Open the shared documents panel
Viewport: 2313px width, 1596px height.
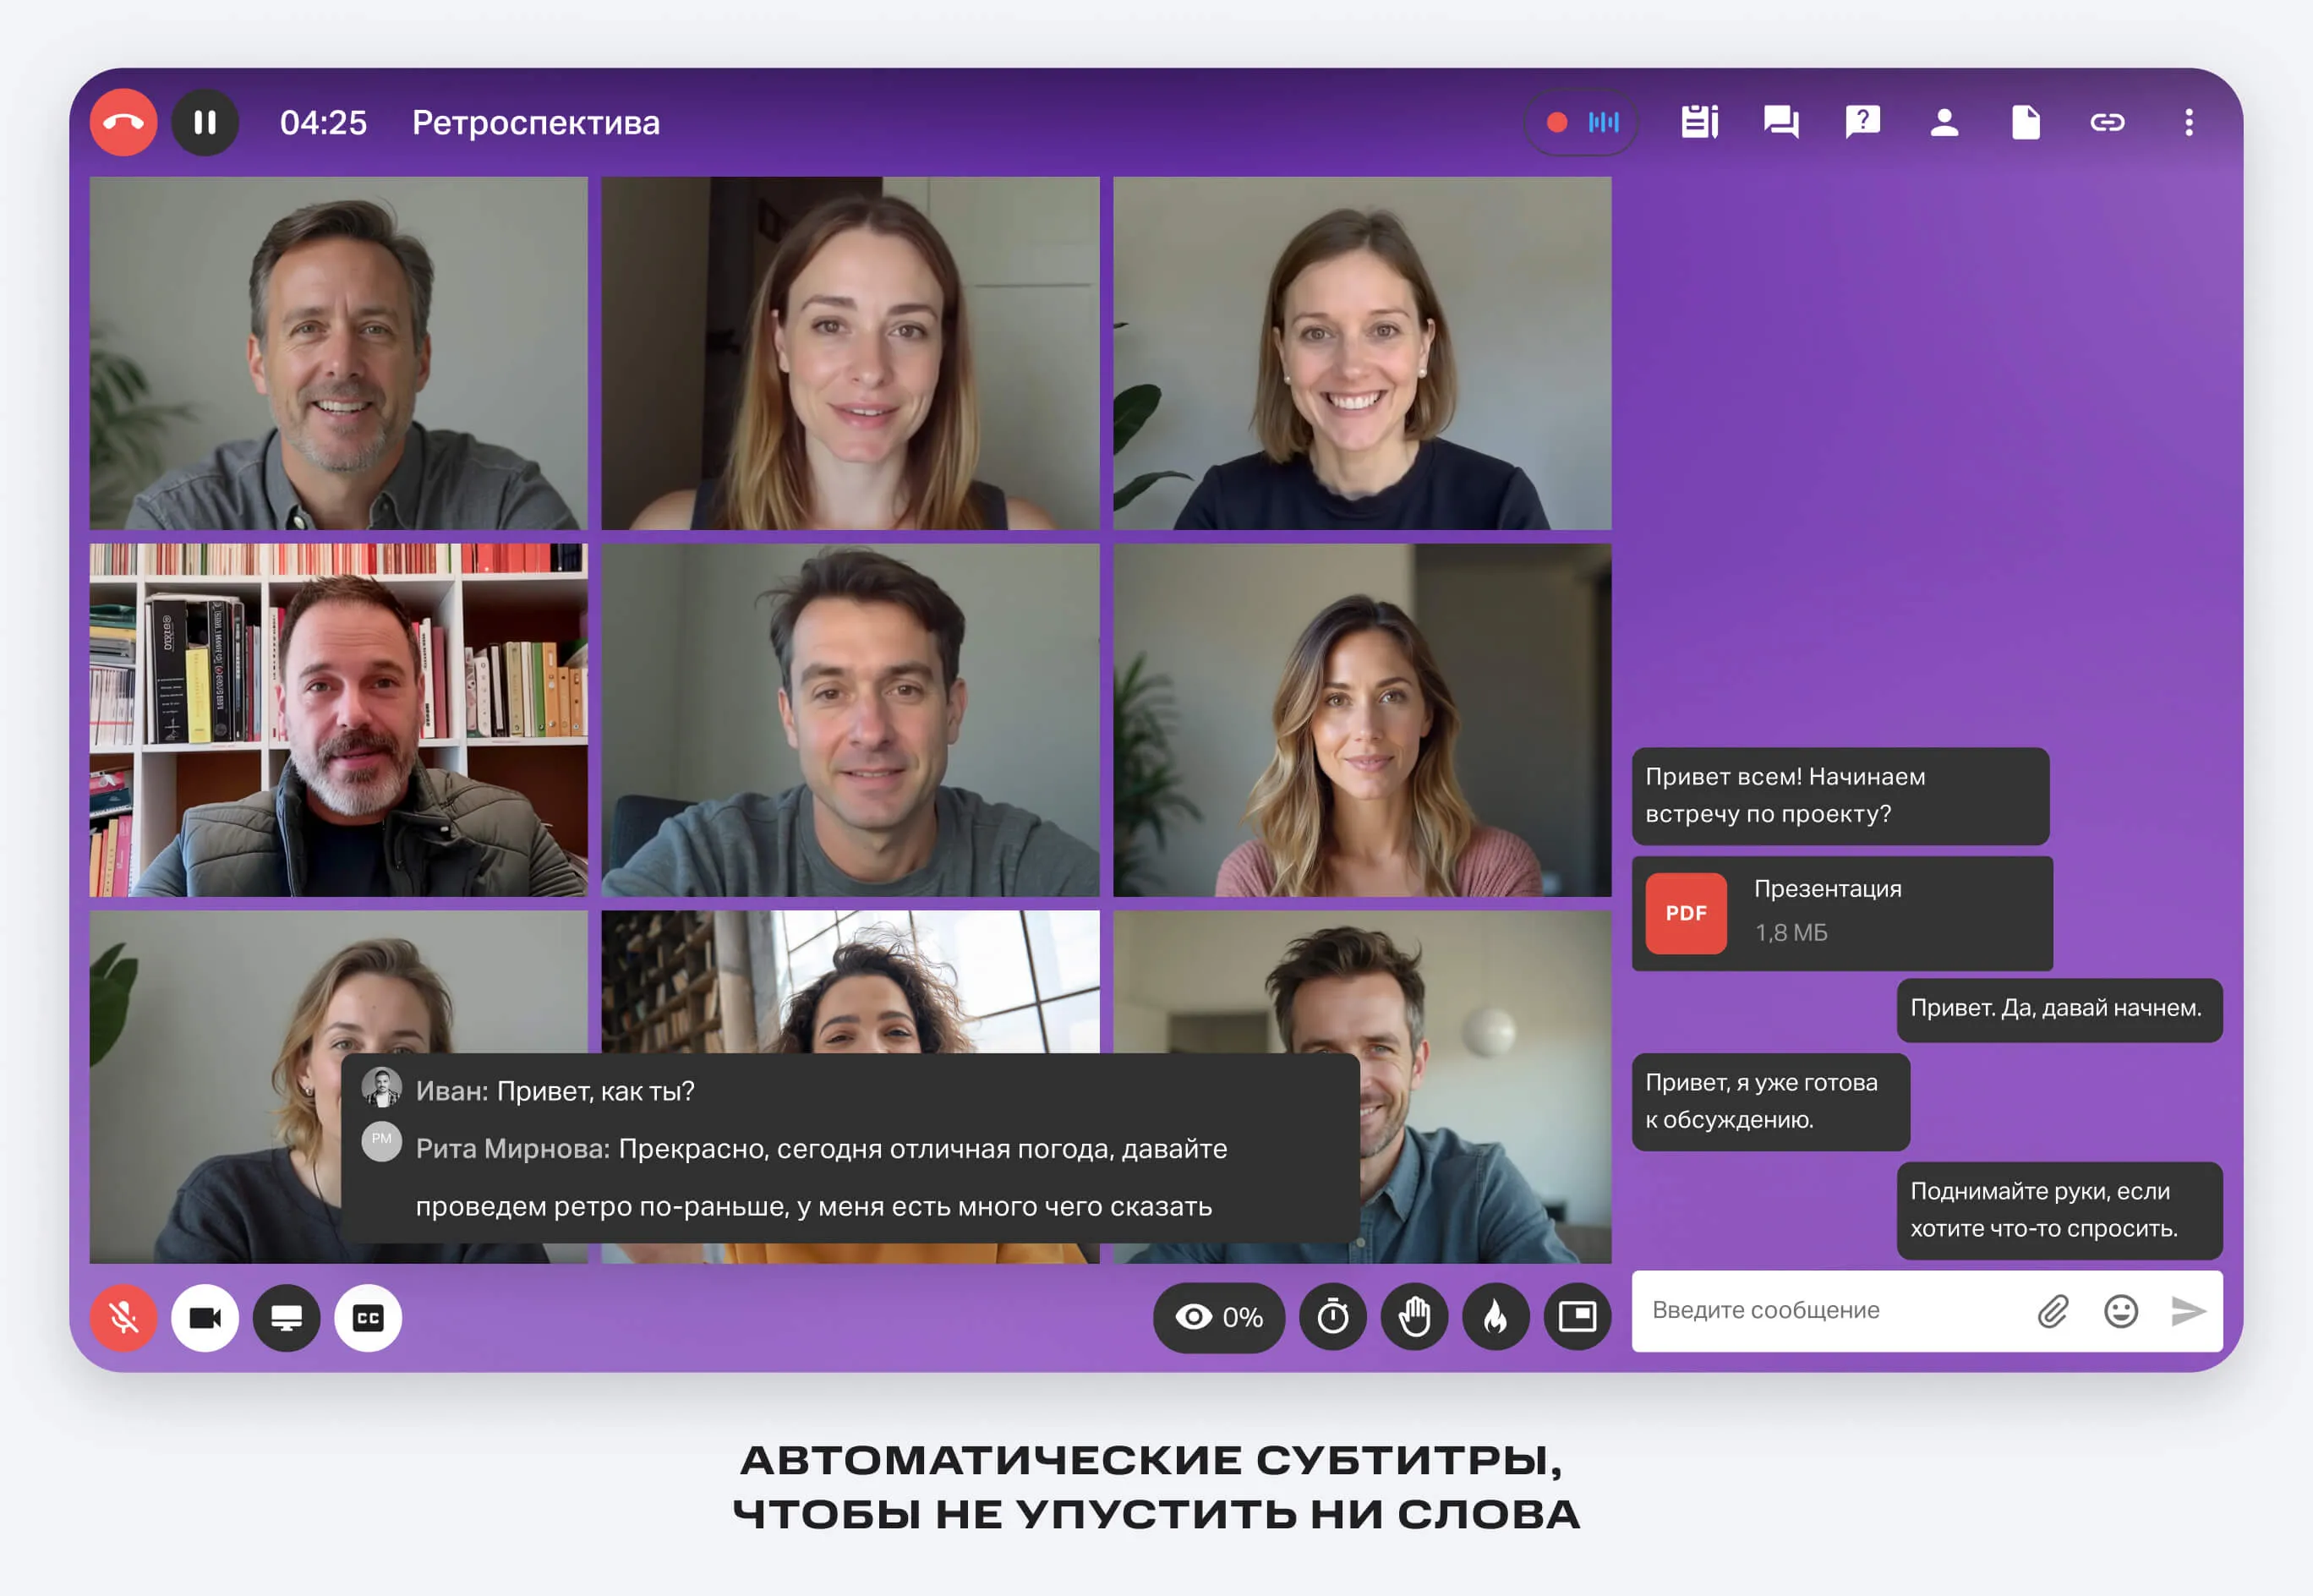[2026, 122]
